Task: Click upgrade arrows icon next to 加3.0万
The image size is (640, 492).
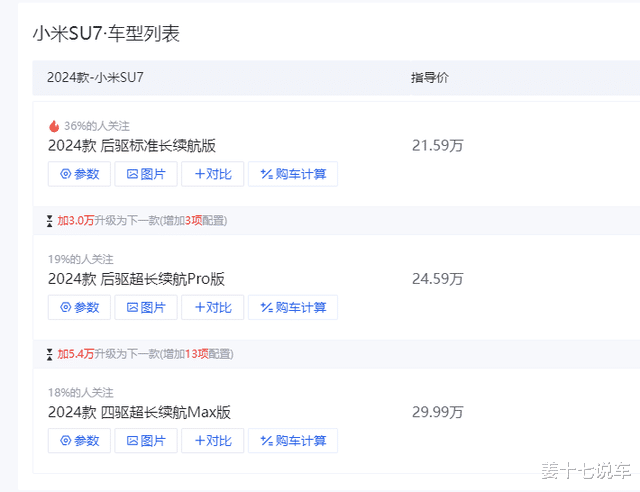Action: point(49,221)
